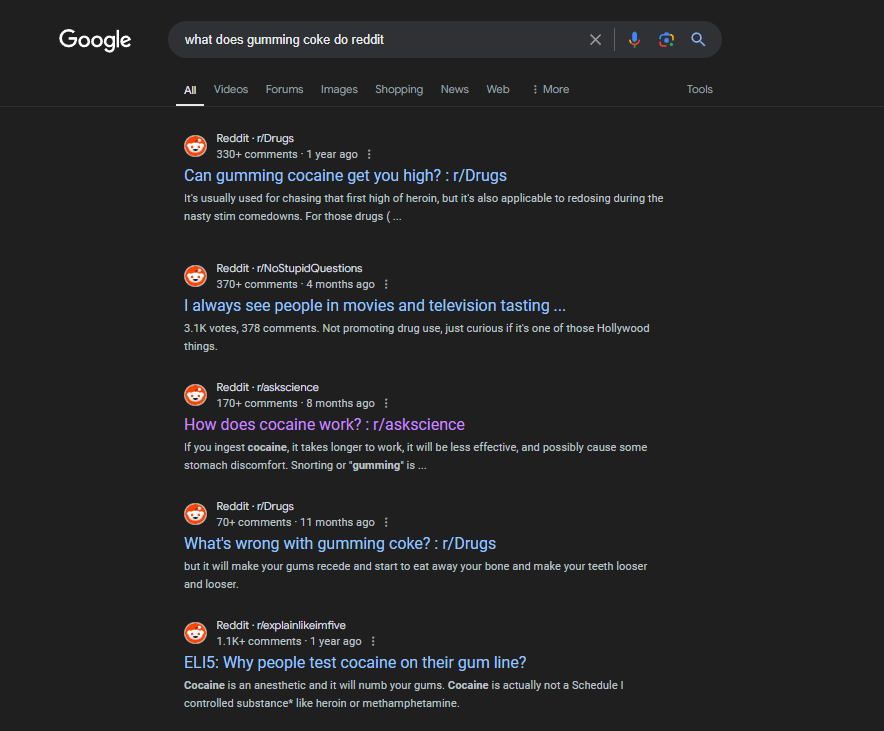Viewport: 884px width, 731px height.
Task: Click '170+ comments · 8 months ago' text
Action: (295, 404)
